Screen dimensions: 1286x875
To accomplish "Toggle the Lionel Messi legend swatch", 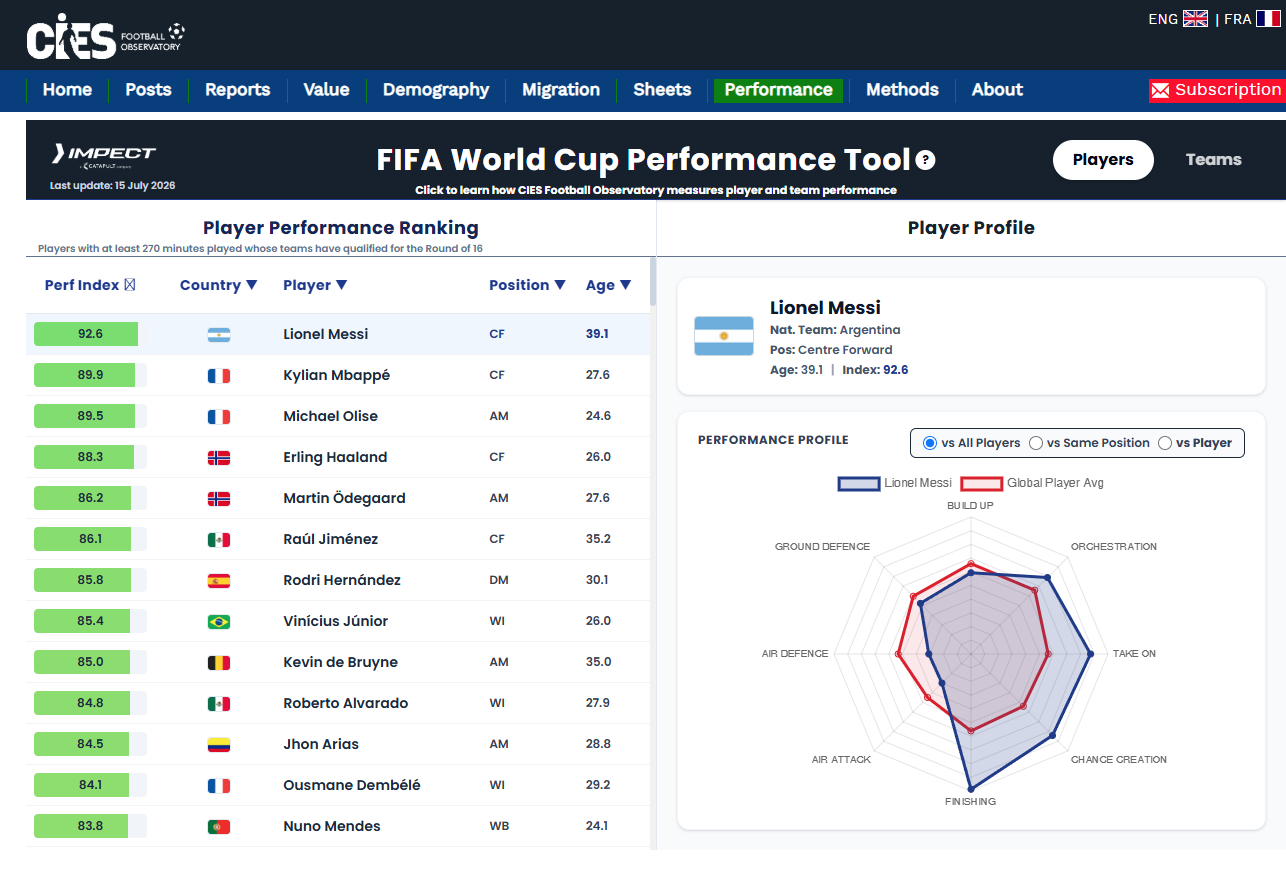I will (859, 483).
